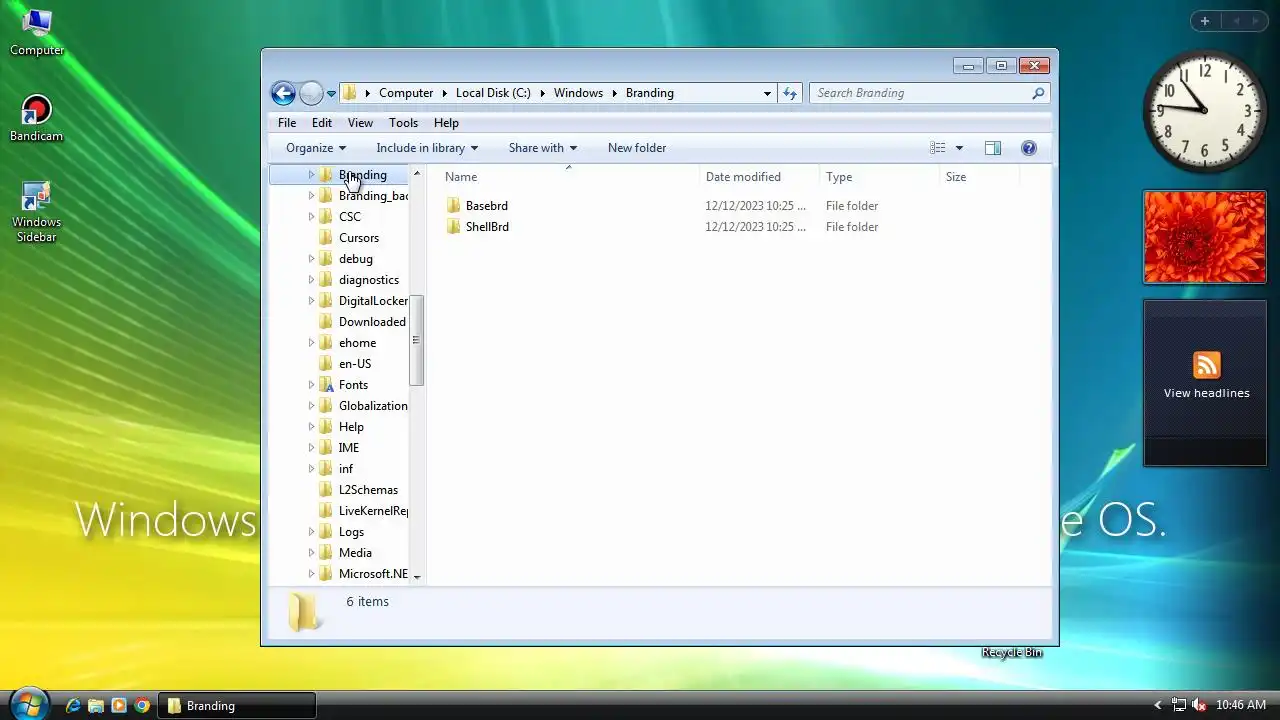Click the analog clock gadget
Screen dimensions: 1280x720
(1204, 110)
